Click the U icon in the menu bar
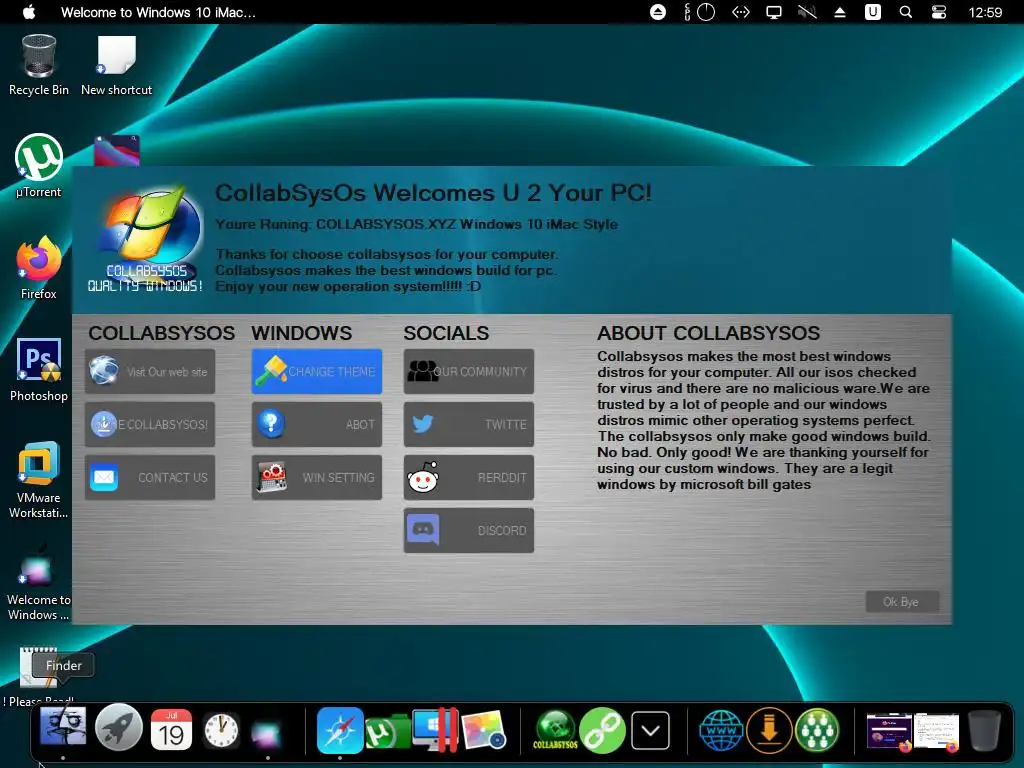Screen dimensions: 1024x768 click(872, 12)
